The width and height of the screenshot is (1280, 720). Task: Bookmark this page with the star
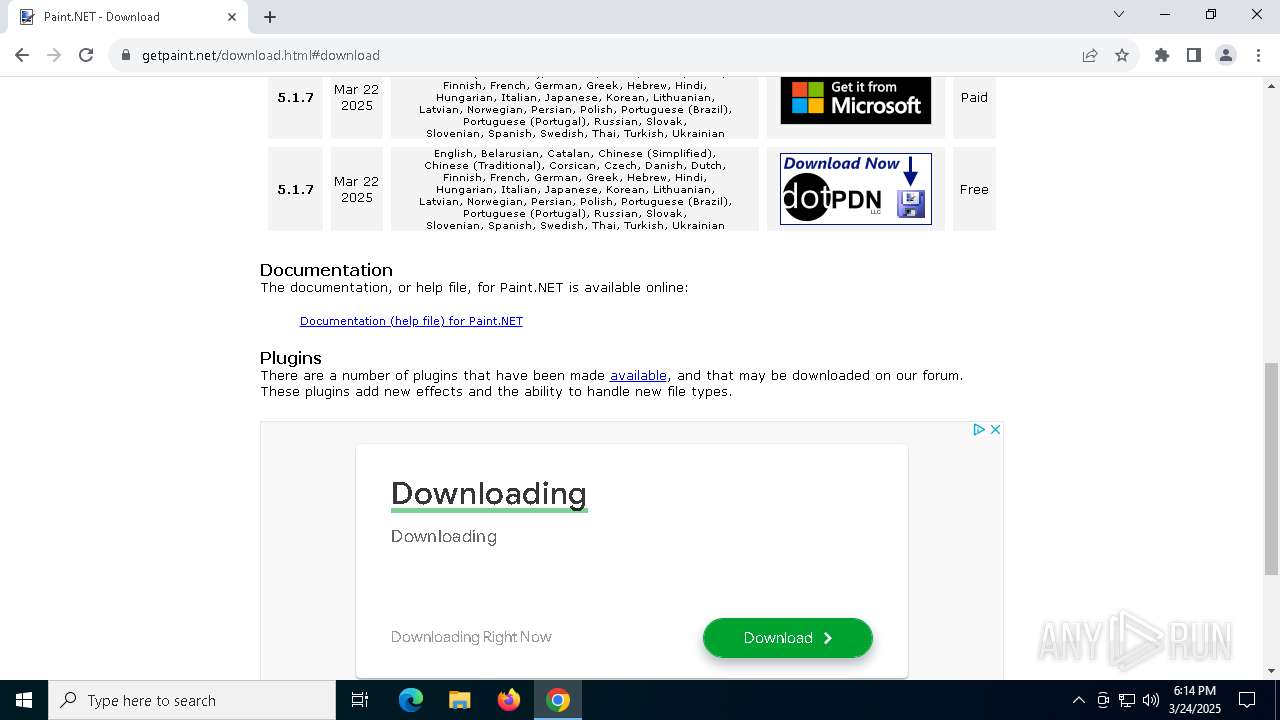[1122, 56]
